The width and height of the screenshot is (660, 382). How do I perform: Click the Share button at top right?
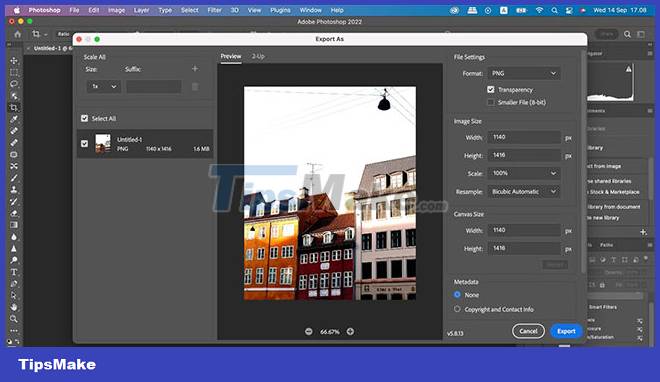point(607,34)
